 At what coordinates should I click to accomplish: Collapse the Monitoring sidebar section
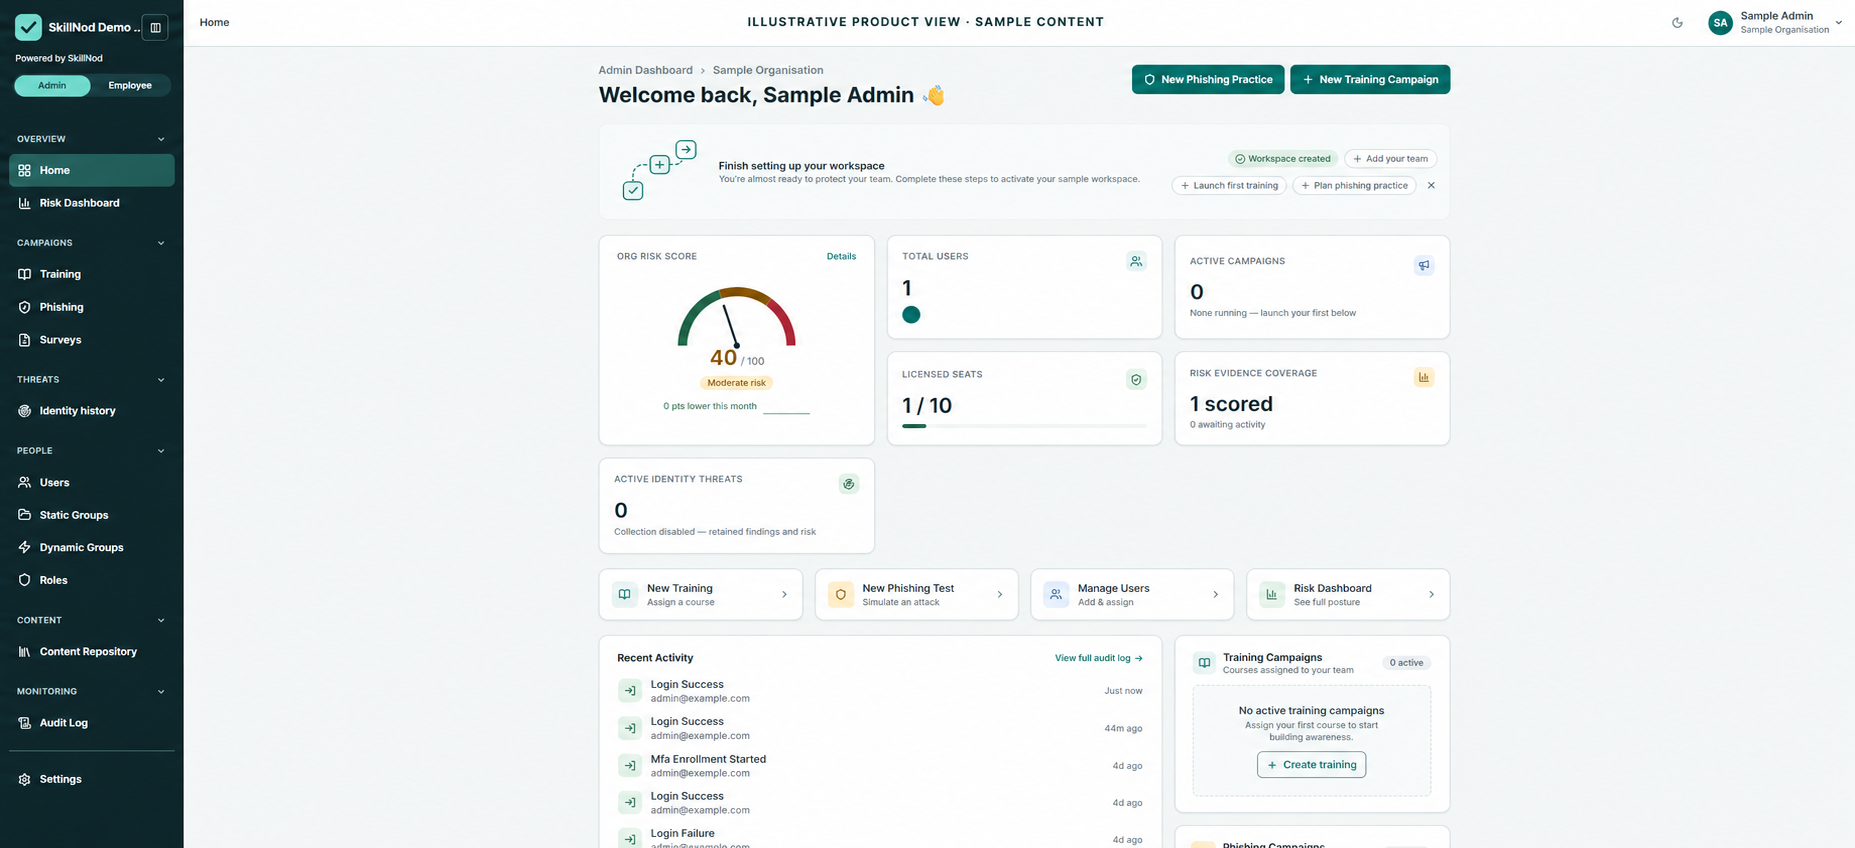click(161, 692)
